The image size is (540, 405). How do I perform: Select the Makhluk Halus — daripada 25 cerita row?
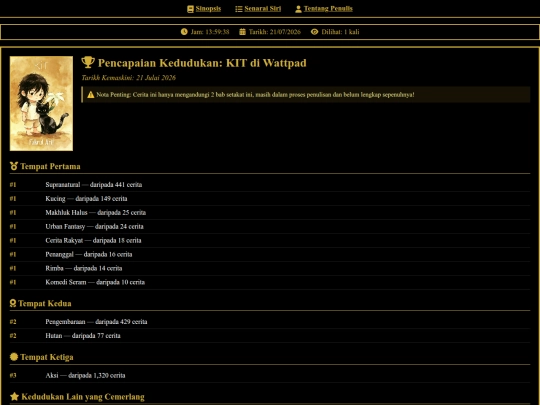tap(270, 212)
